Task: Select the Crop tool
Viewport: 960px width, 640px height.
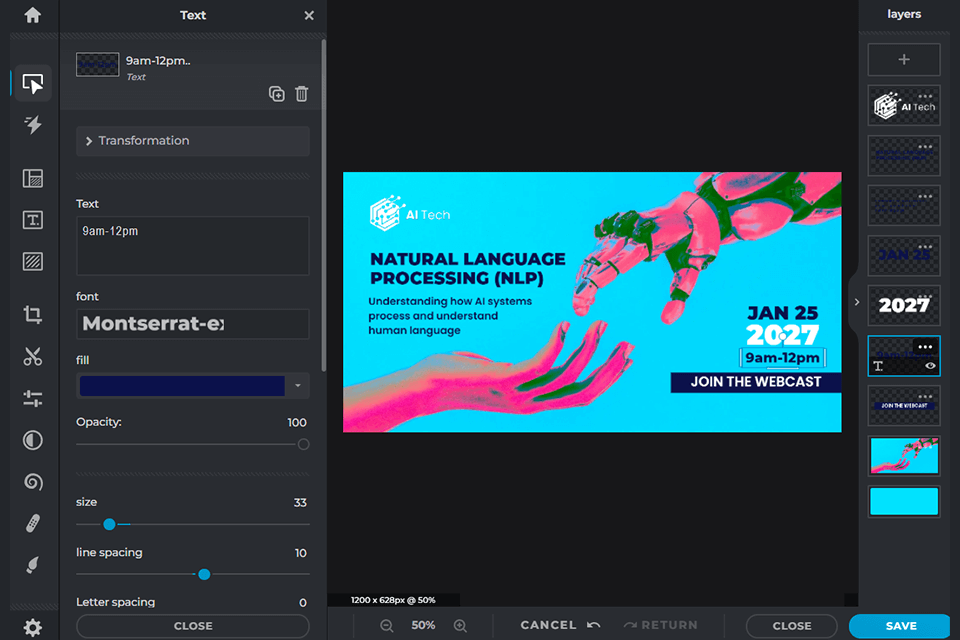Action: 32,315
